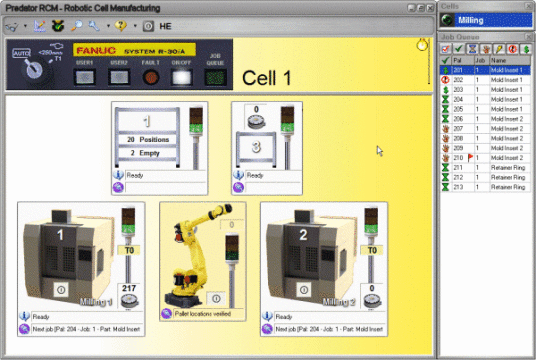Screen dimensions: 536x360
Task: Select pallet 212 Retainer Ring row
Action: [485, 177]
